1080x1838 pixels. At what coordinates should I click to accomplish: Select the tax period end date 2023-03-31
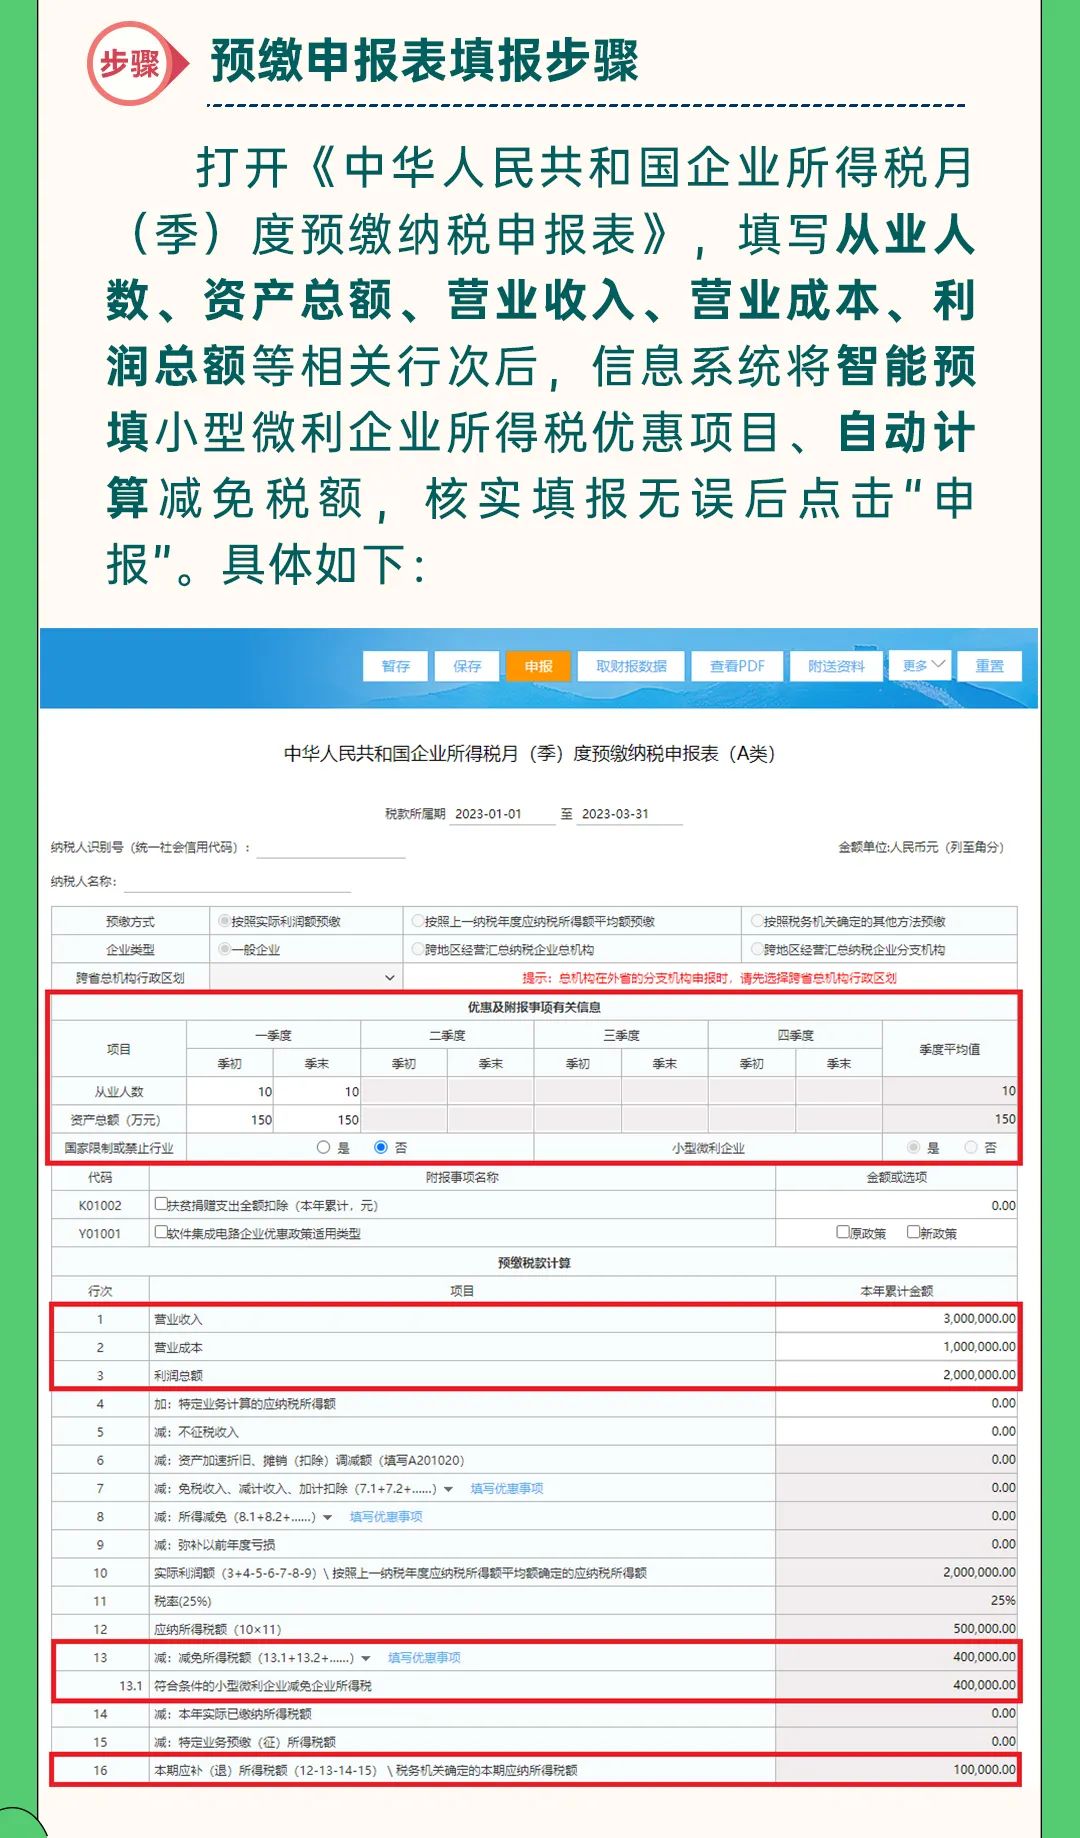(630, 814)
